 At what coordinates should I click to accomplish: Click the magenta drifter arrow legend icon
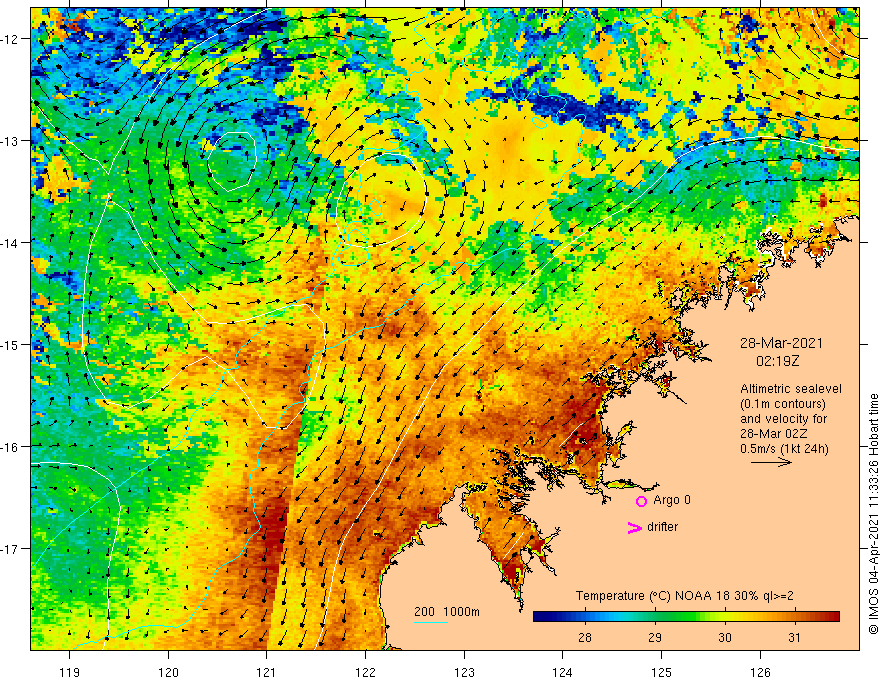(x=635, y=527)
